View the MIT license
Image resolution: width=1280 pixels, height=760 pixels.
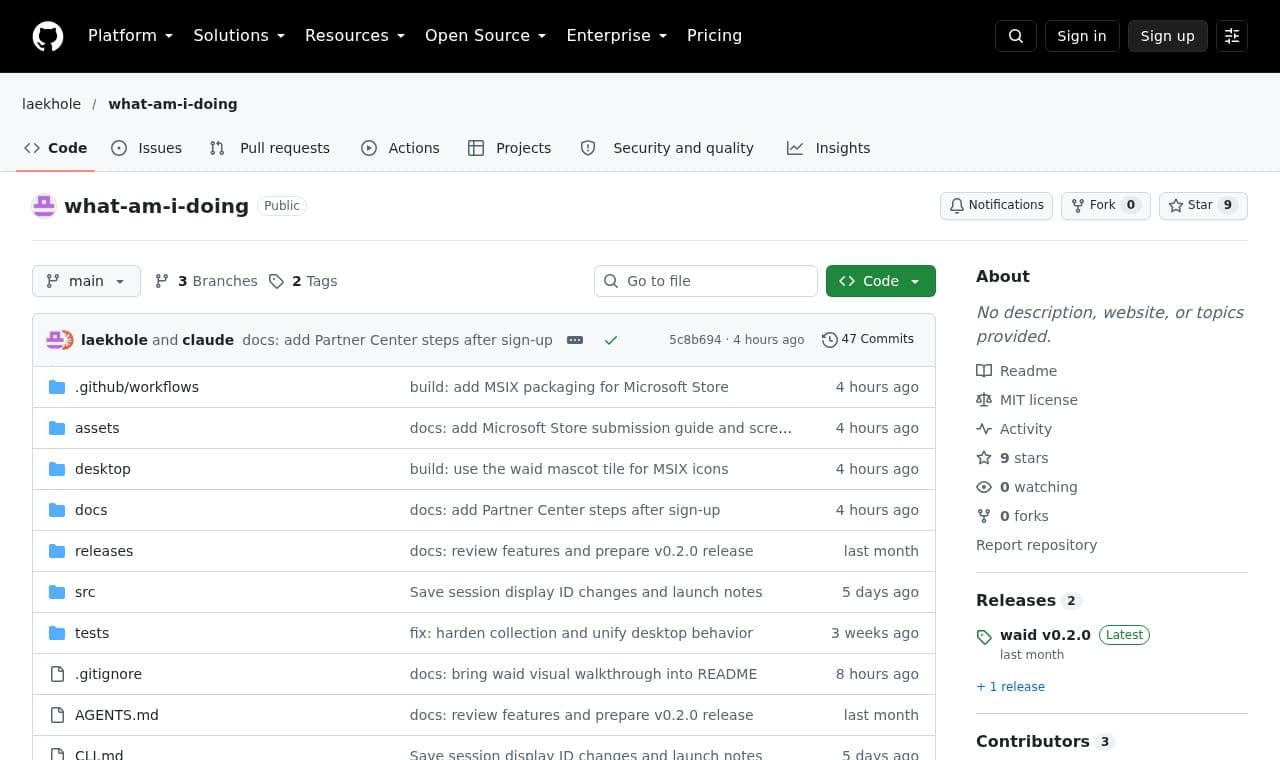pos(1027,400)
